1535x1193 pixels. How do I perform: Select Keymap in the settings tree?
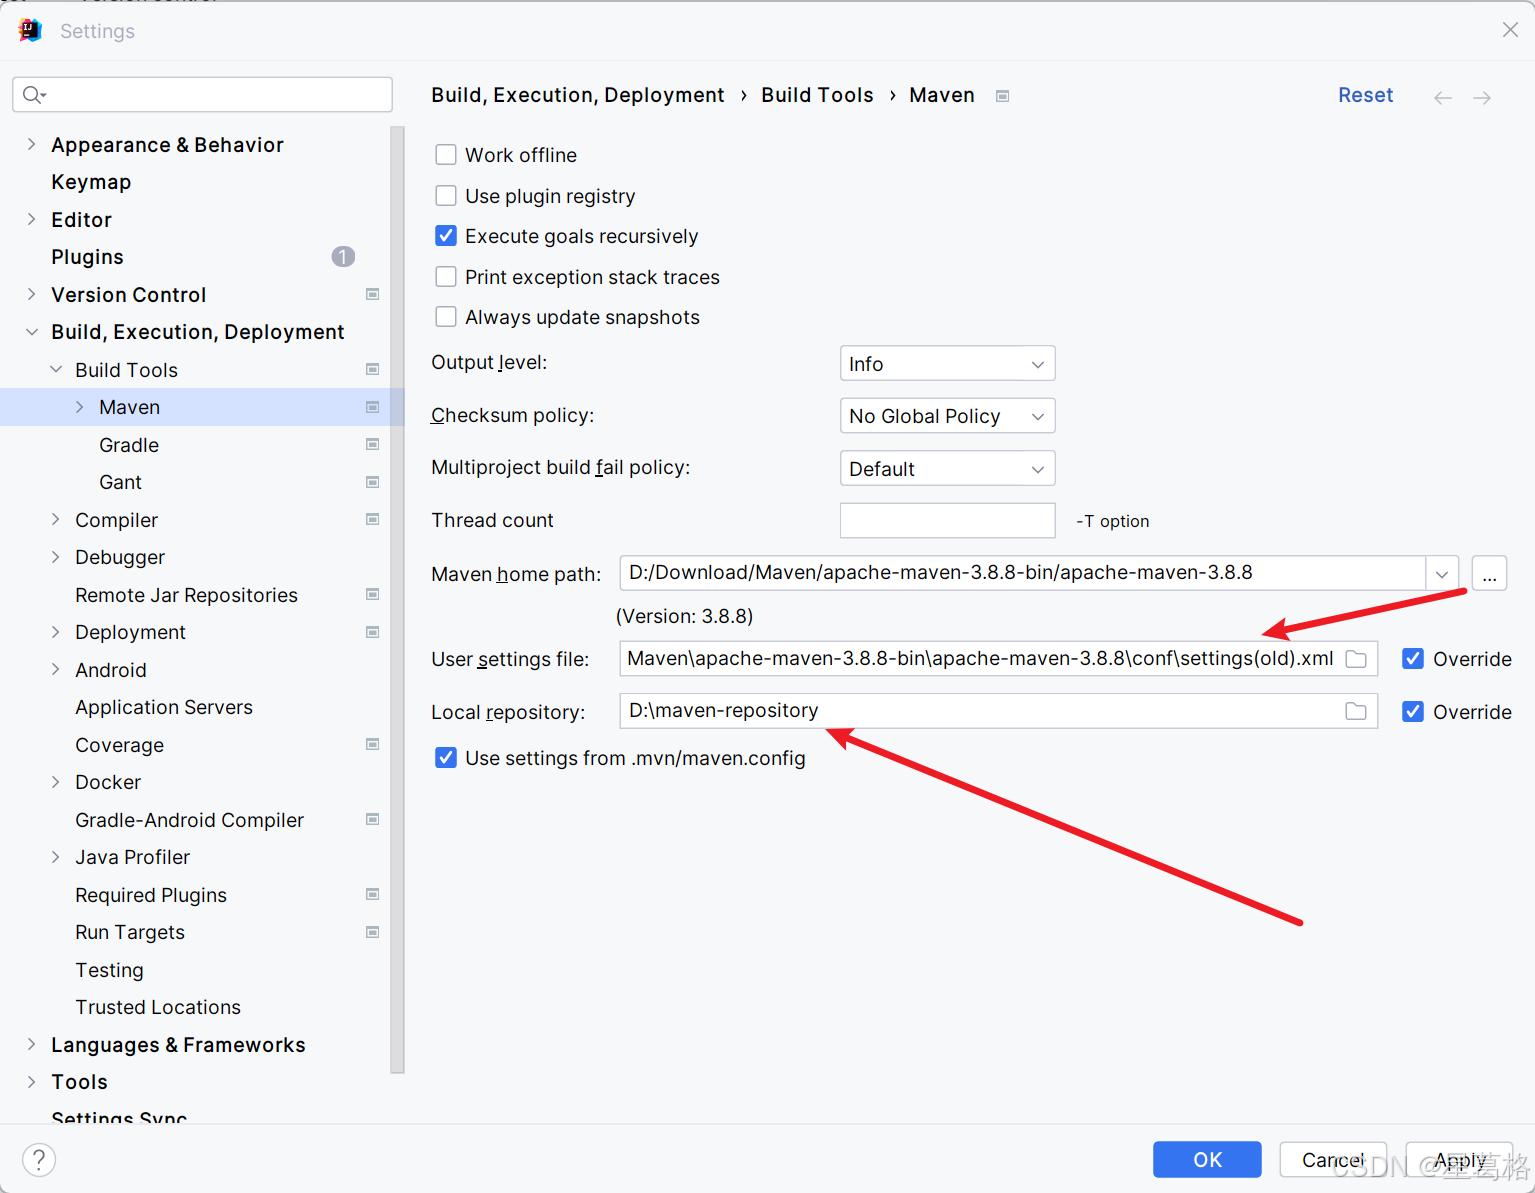91,182
